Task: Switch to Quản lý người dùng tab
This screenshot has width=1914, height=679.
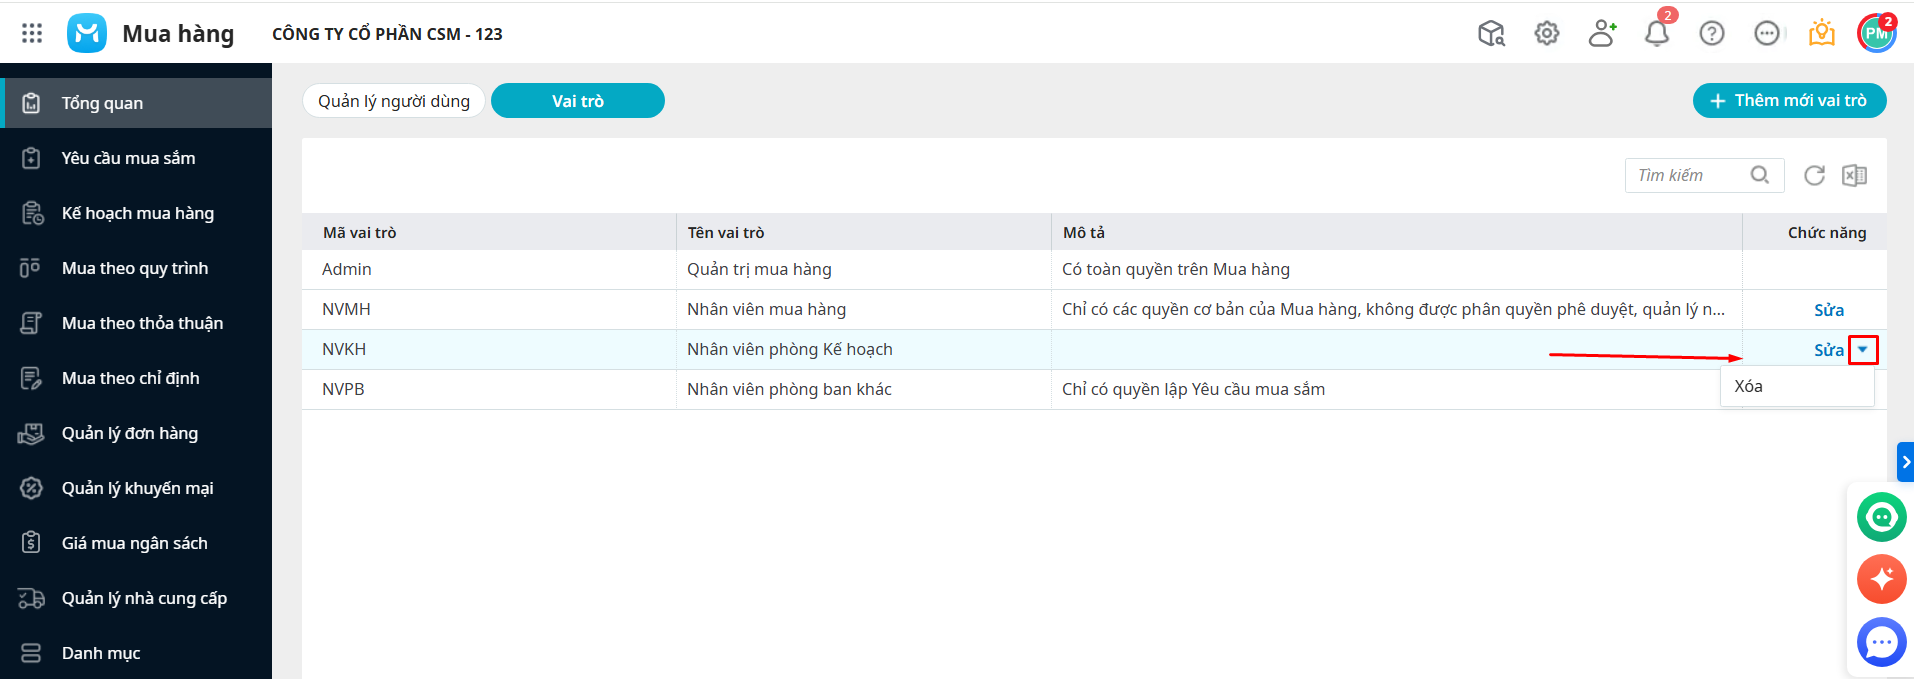Action: tap(394, 101)
